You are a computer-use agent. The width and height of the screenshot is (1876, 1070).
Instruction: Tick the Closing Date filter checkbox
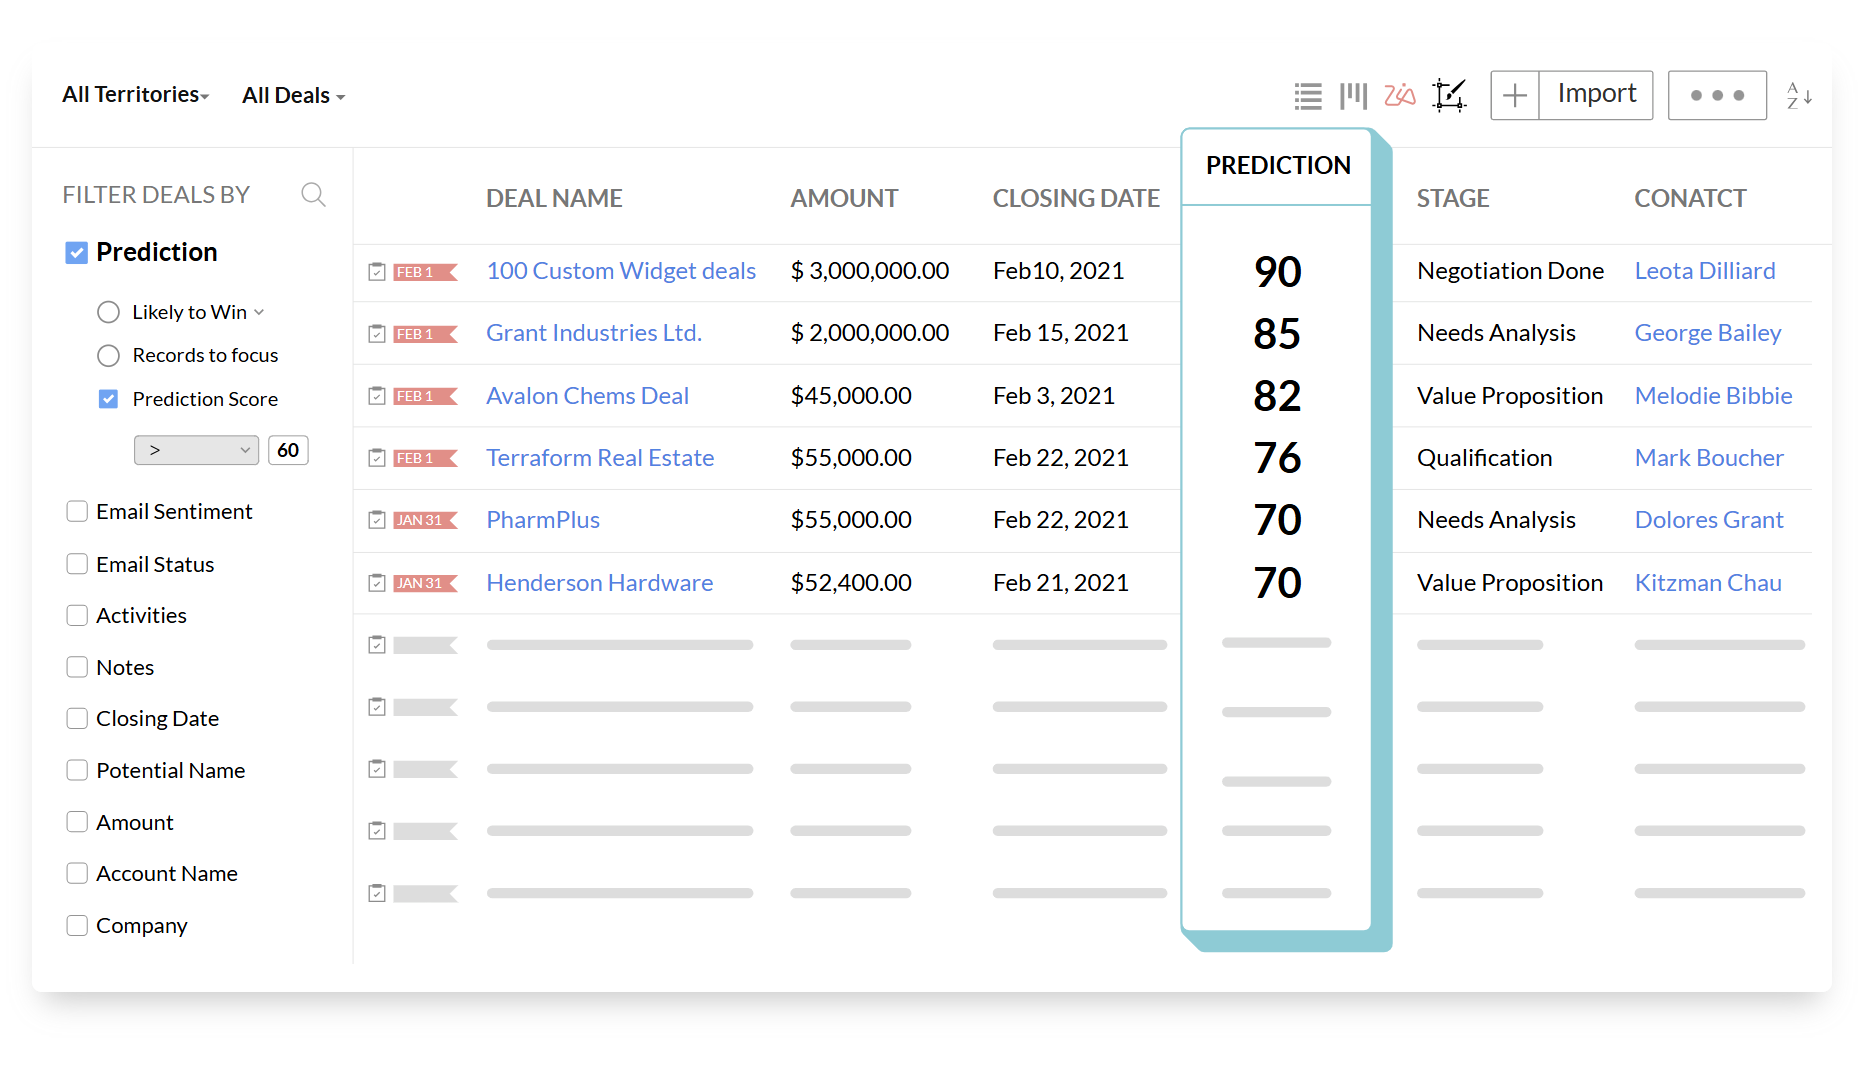click(77, 718)
